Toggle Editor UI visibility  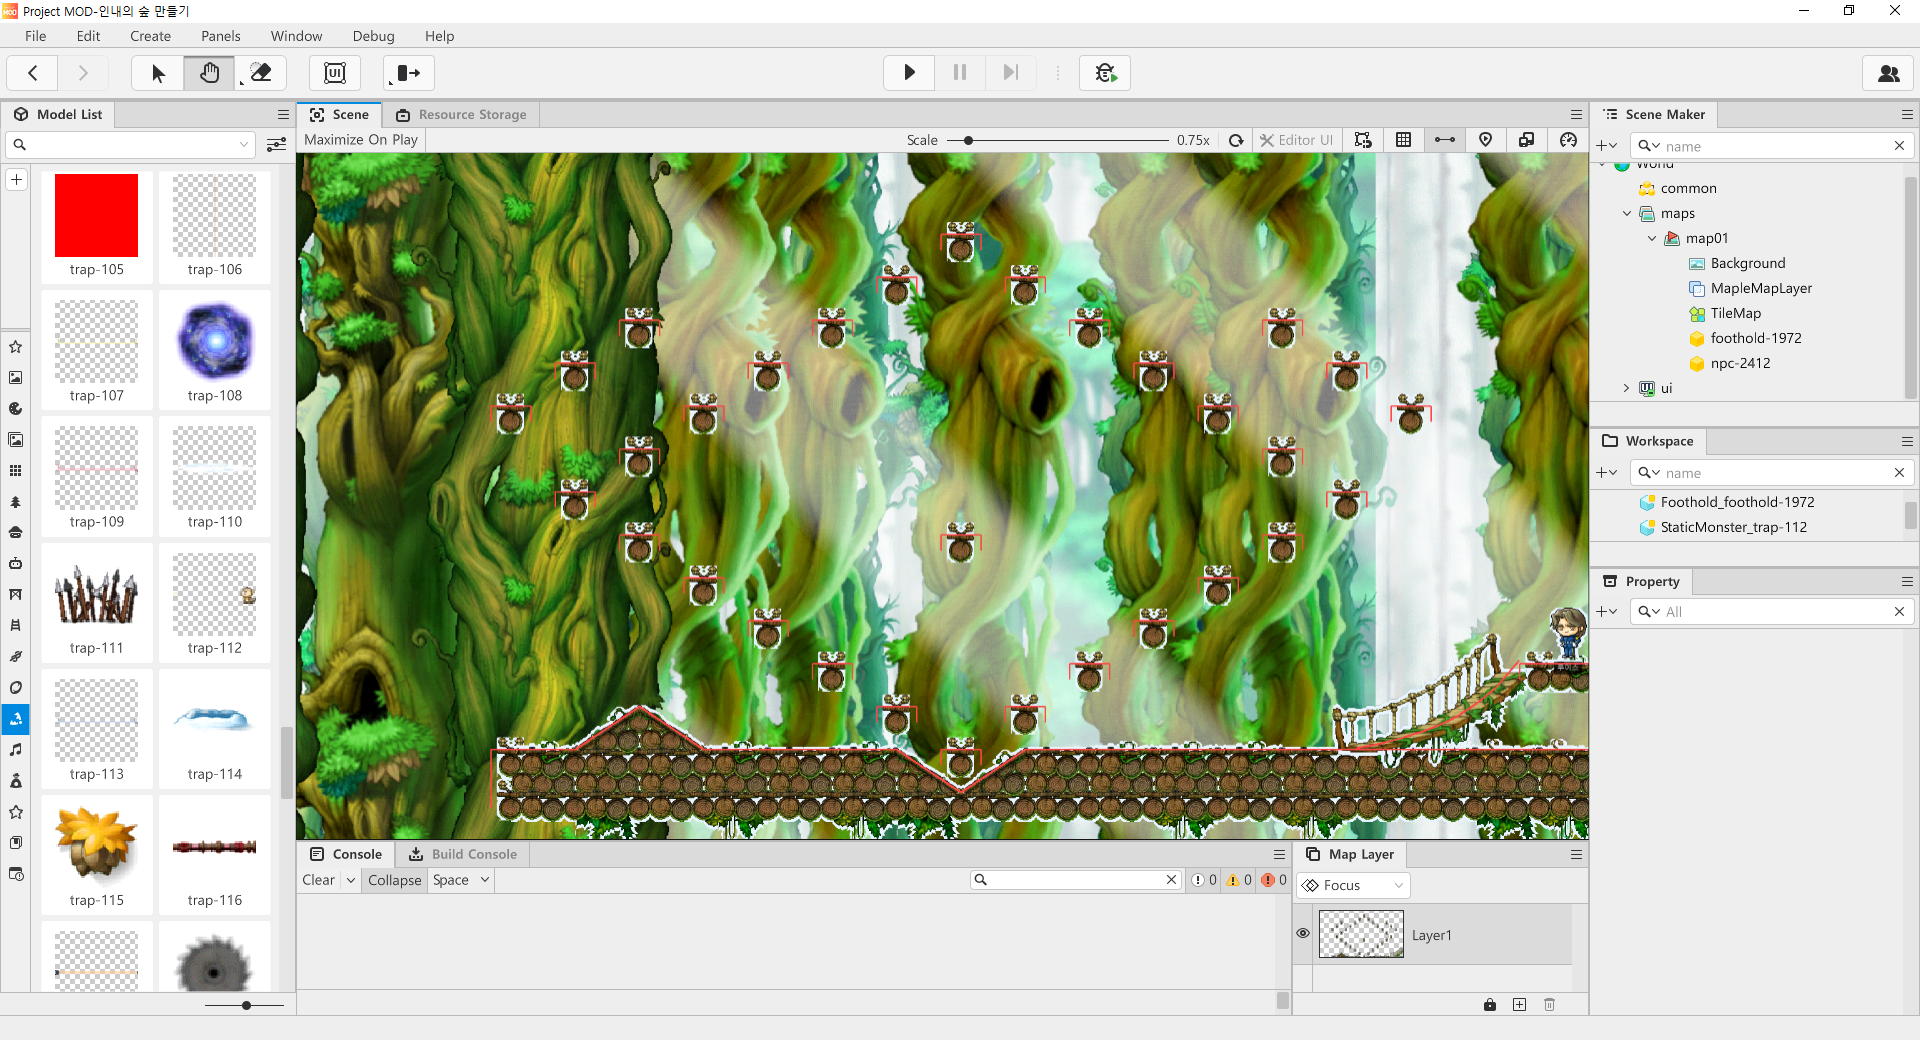1297,140
